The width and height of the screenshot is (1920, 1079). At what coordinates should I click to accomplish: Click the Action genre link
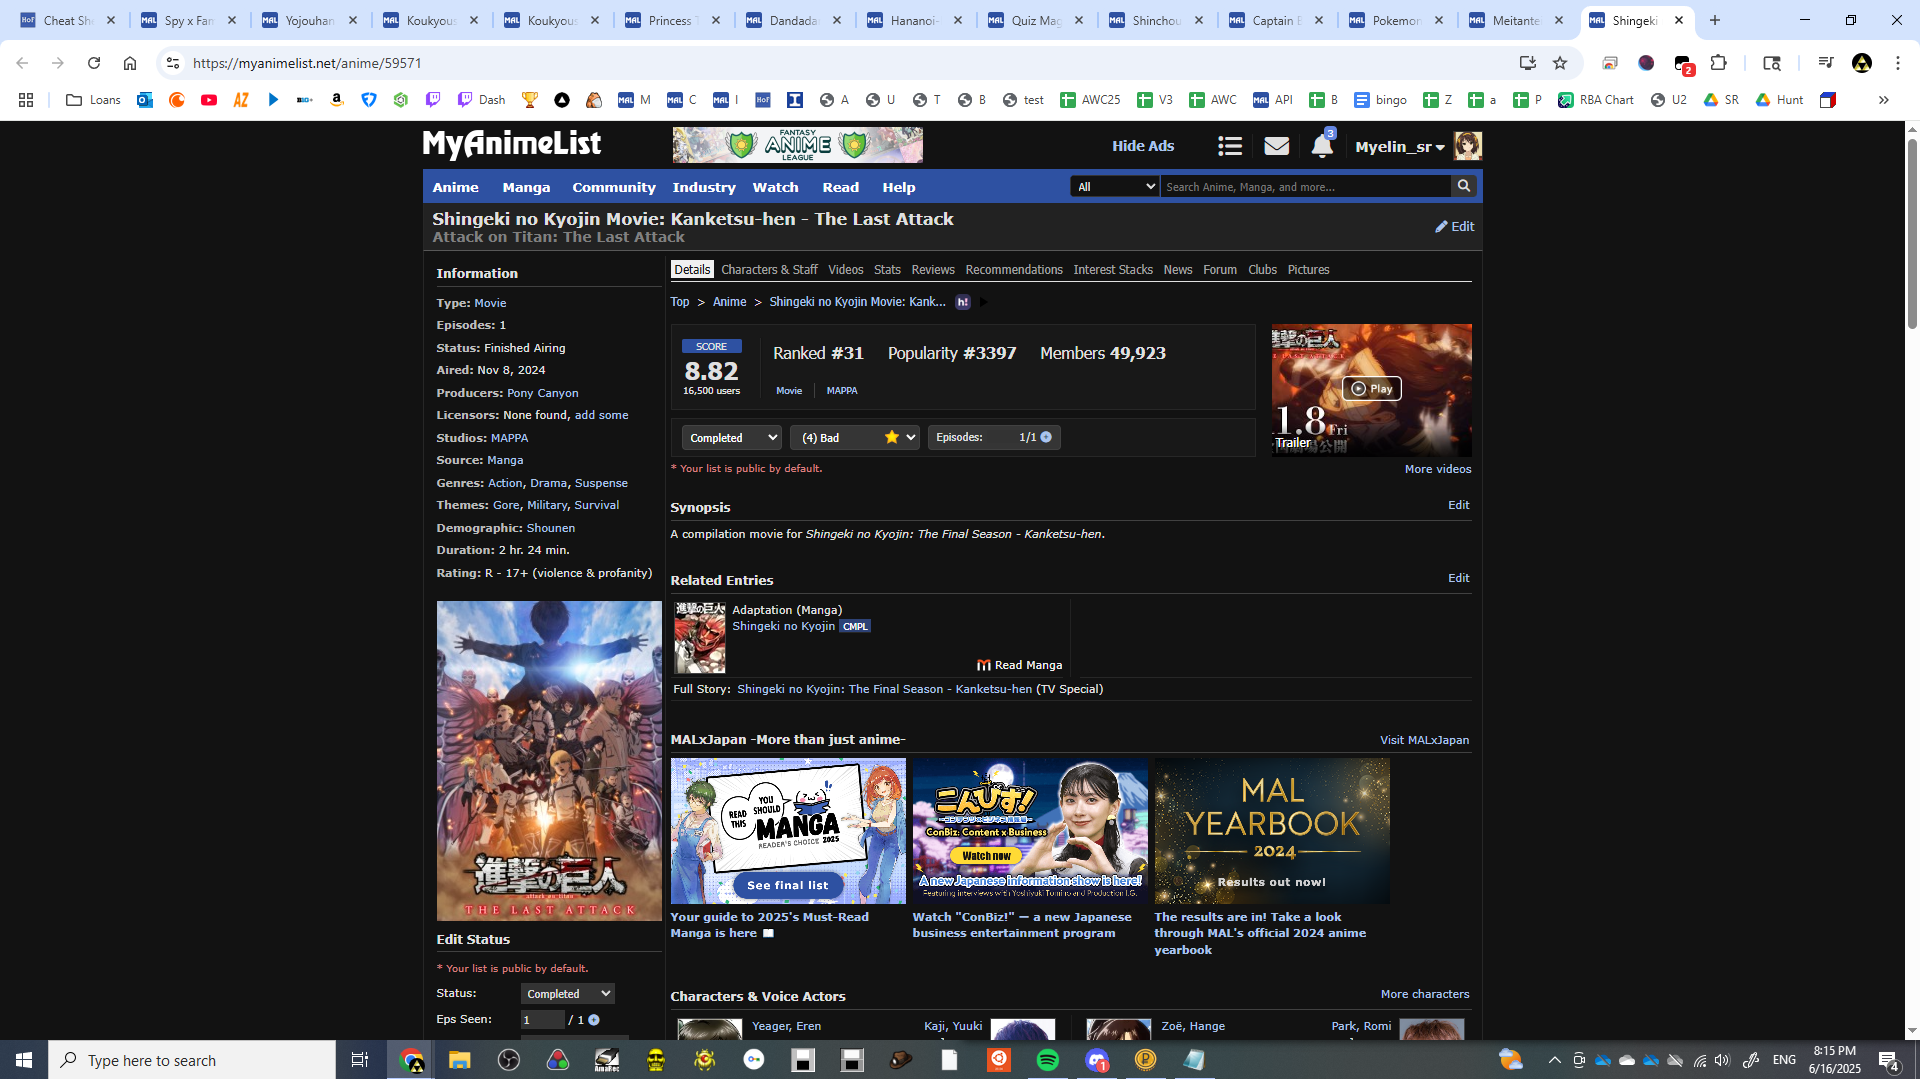click(505, 483)
